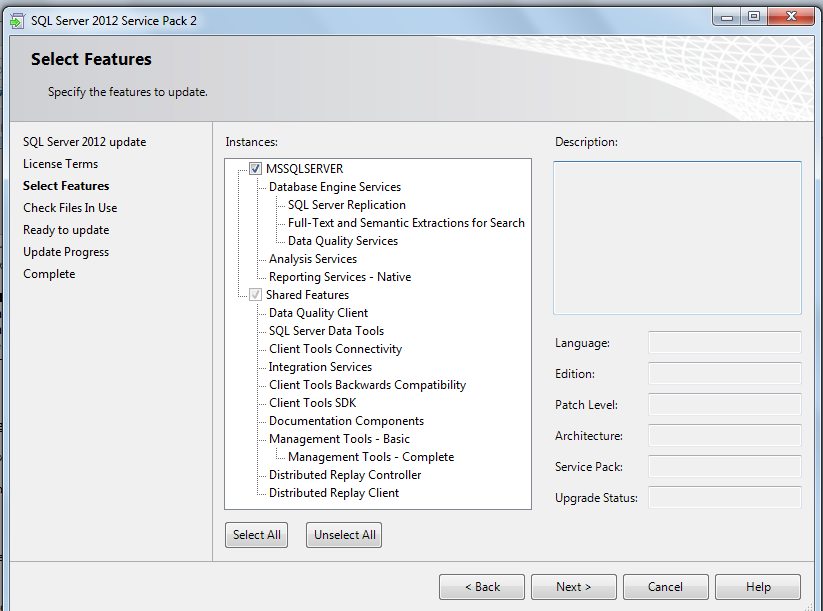823x611 pixels.
Task: Select Client Tools SDK item
Action: click(313, 403)
